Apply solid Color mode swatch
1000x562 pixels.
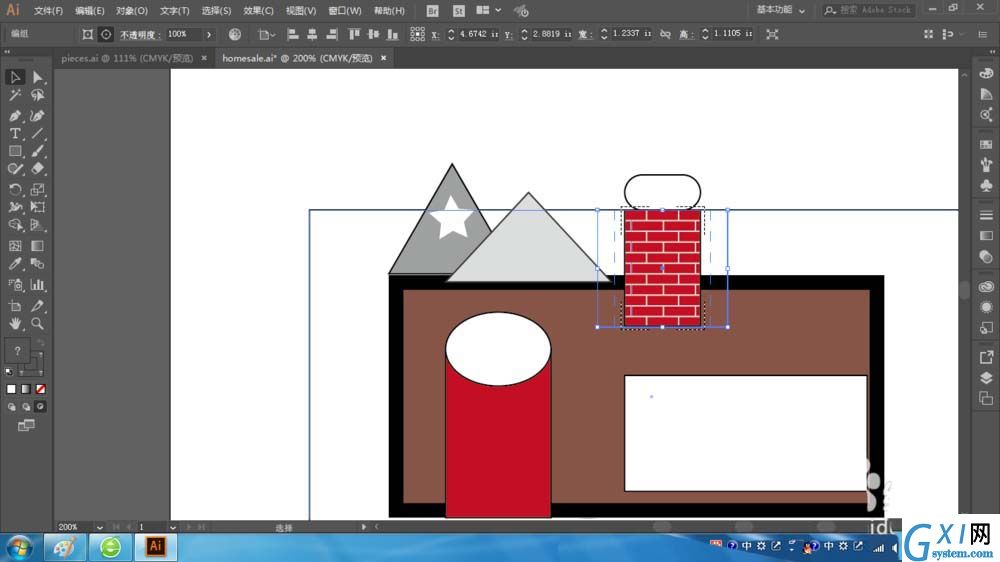point(11,389)
